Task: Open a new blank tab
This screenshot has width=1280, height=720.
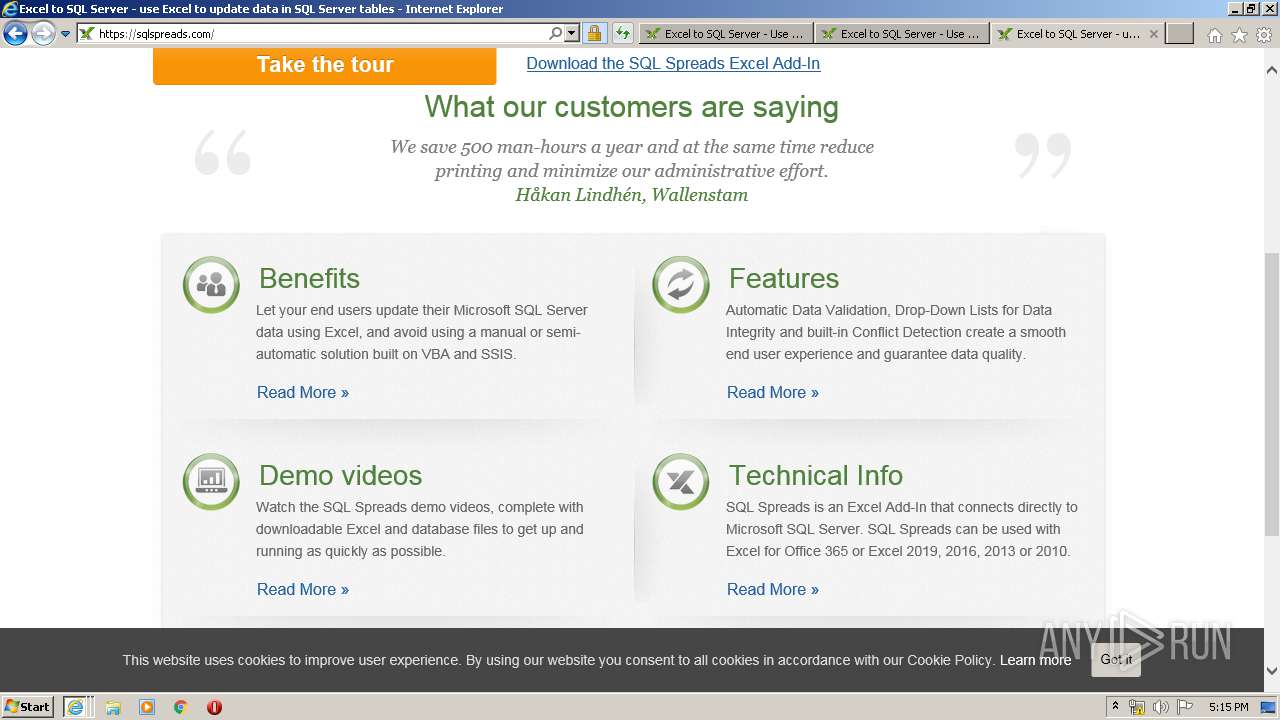Action: [1180, 33]
